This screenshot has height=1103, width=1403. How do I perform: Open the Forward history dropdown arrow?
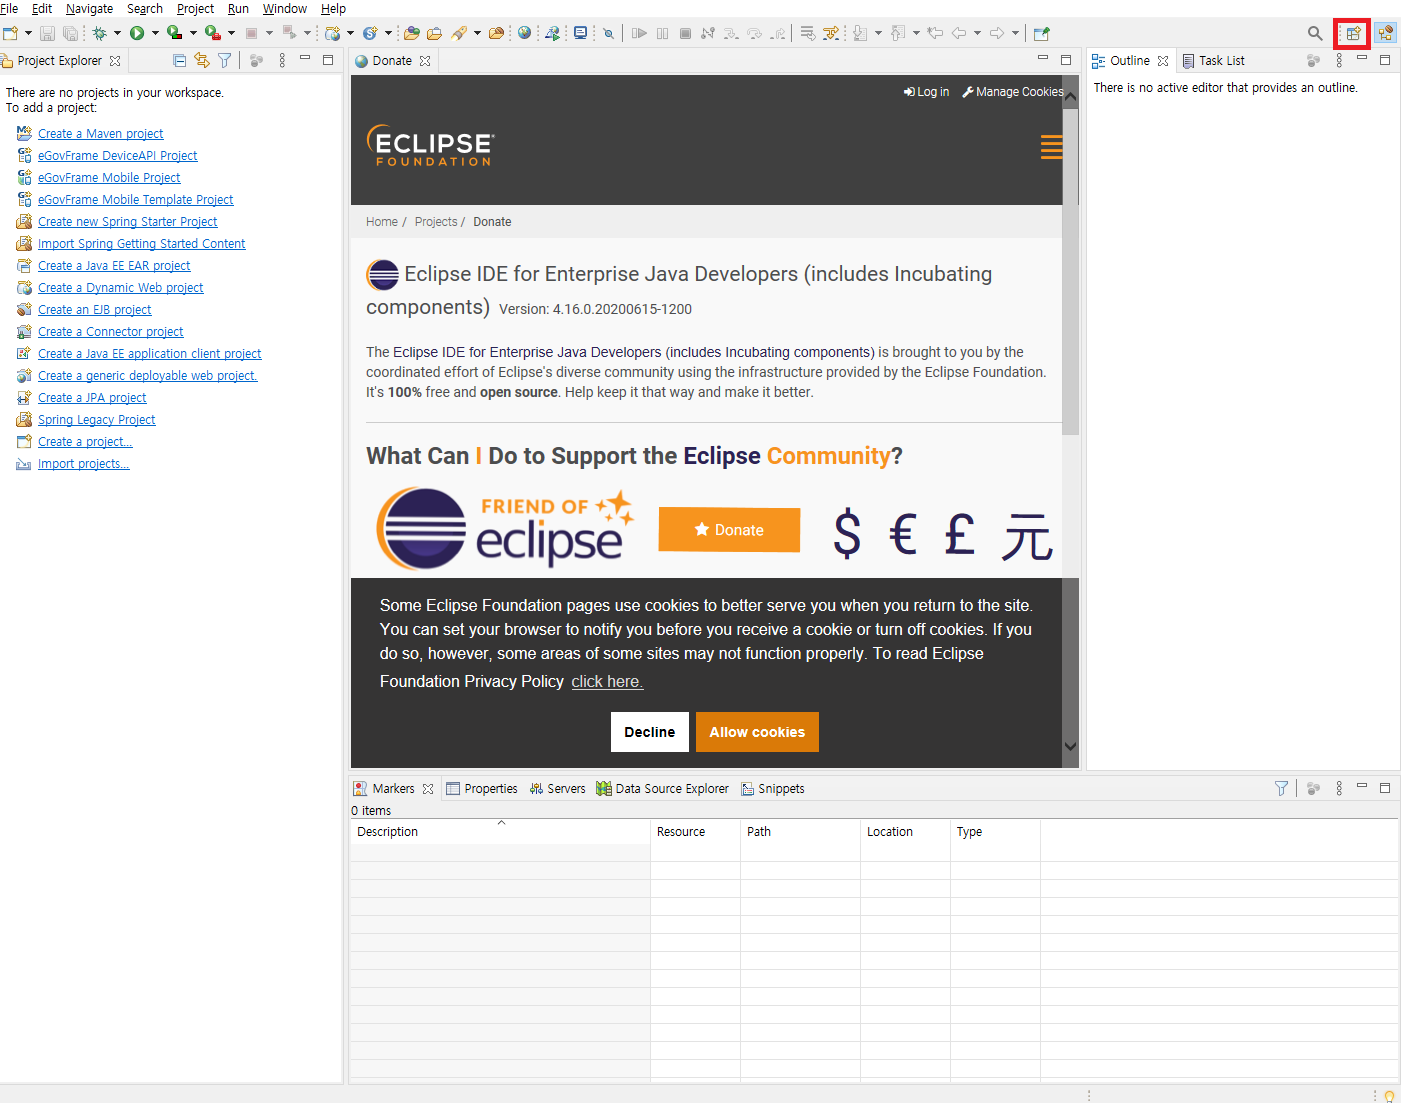tap(1015, 33)
